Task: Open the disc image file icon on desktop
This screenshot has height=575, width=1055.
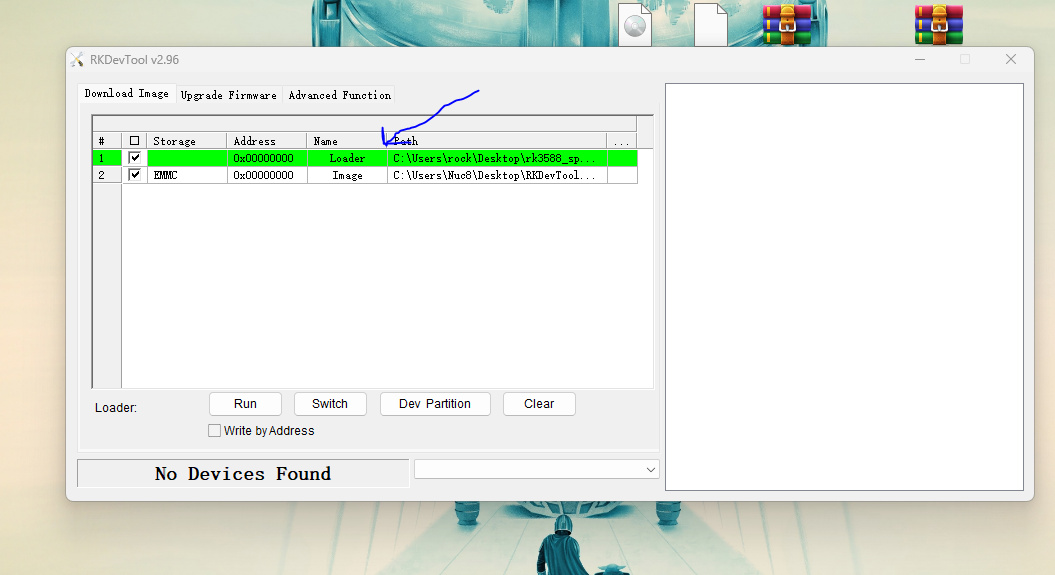Action: tap(634, 25)
